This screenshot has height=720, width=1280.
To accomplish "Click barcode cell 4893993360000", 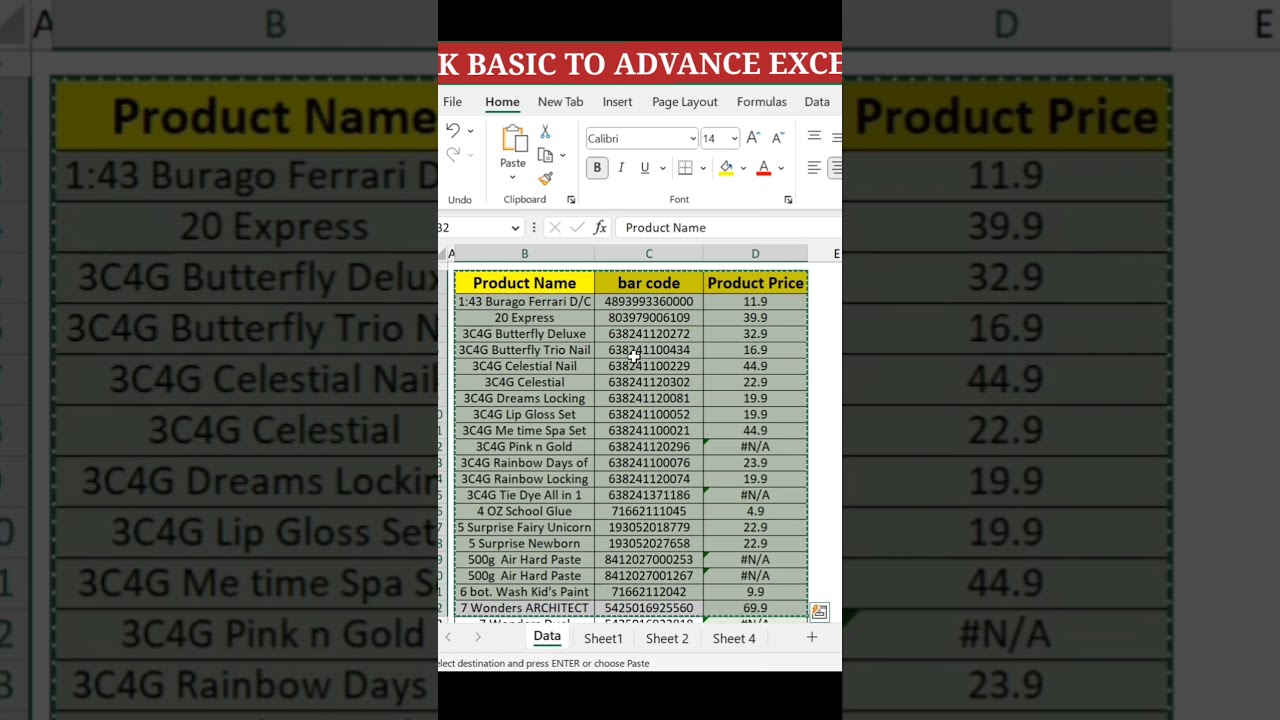I will coord(649,302).
